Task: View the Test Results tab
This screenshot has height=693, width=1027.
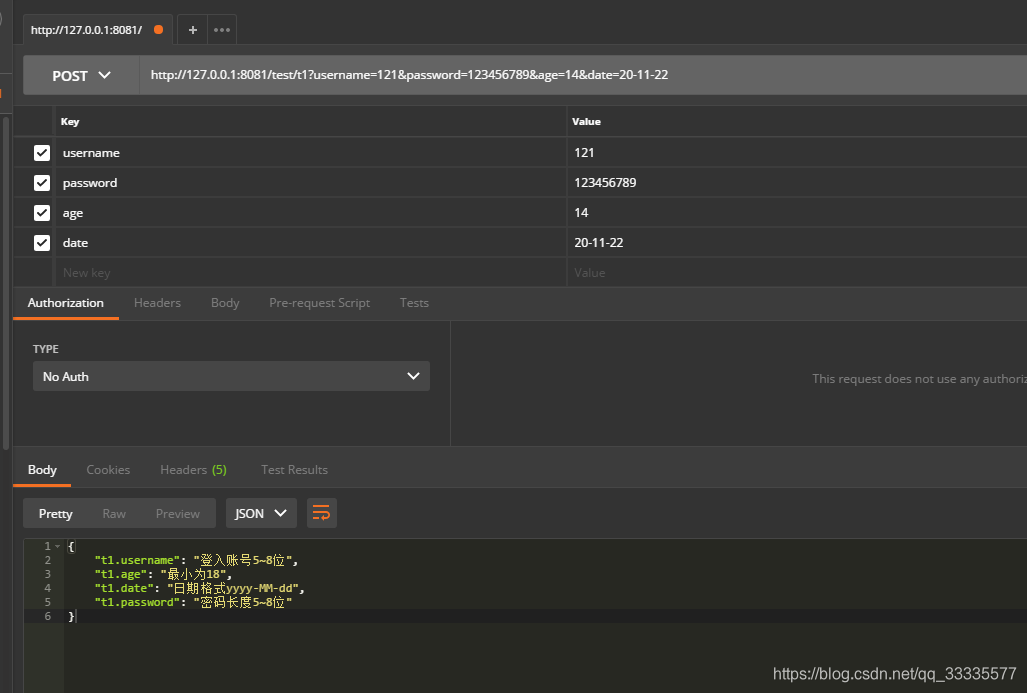Action: pos(294,469)
